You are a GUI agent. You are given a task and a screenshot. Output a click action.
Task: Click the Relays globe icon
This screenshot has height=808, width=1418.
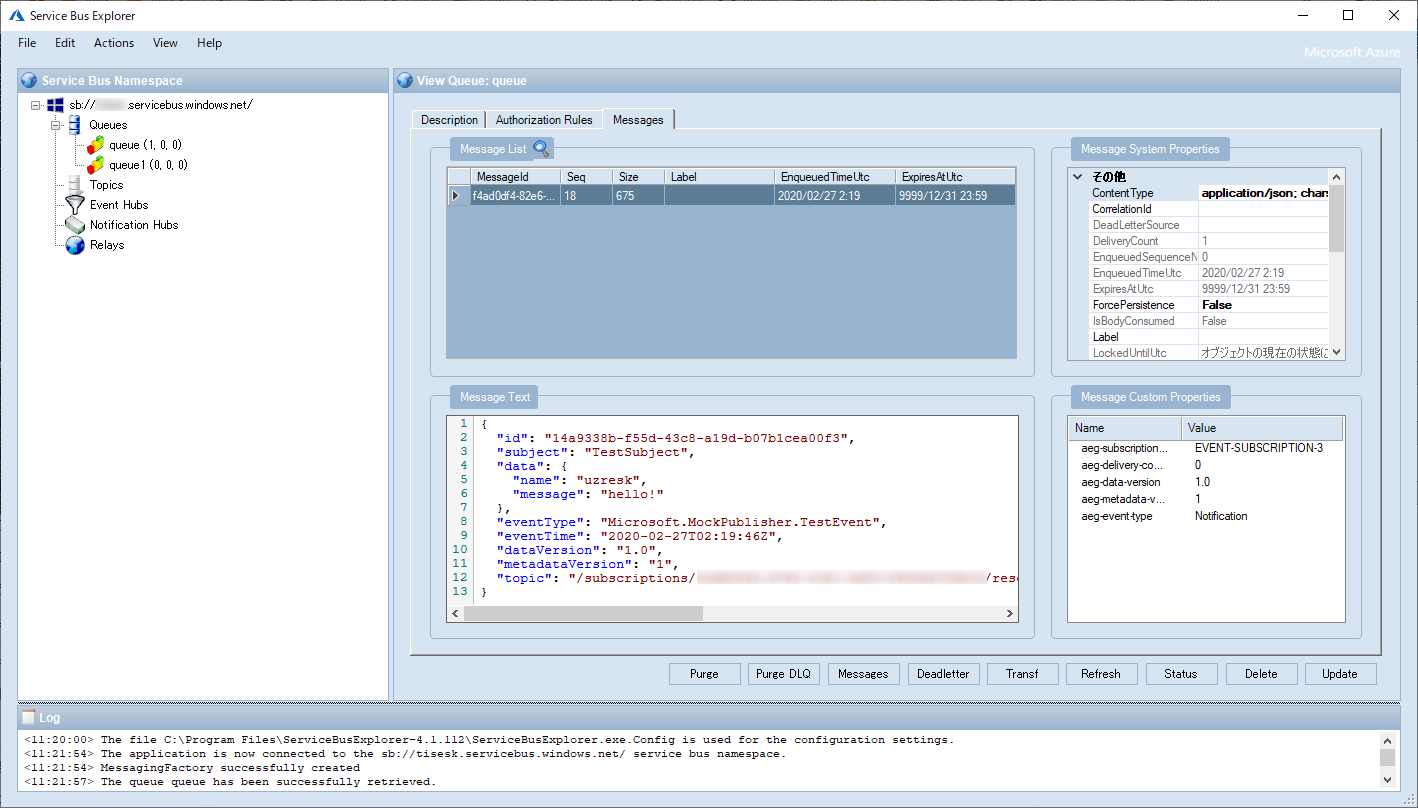coord(75,245)
